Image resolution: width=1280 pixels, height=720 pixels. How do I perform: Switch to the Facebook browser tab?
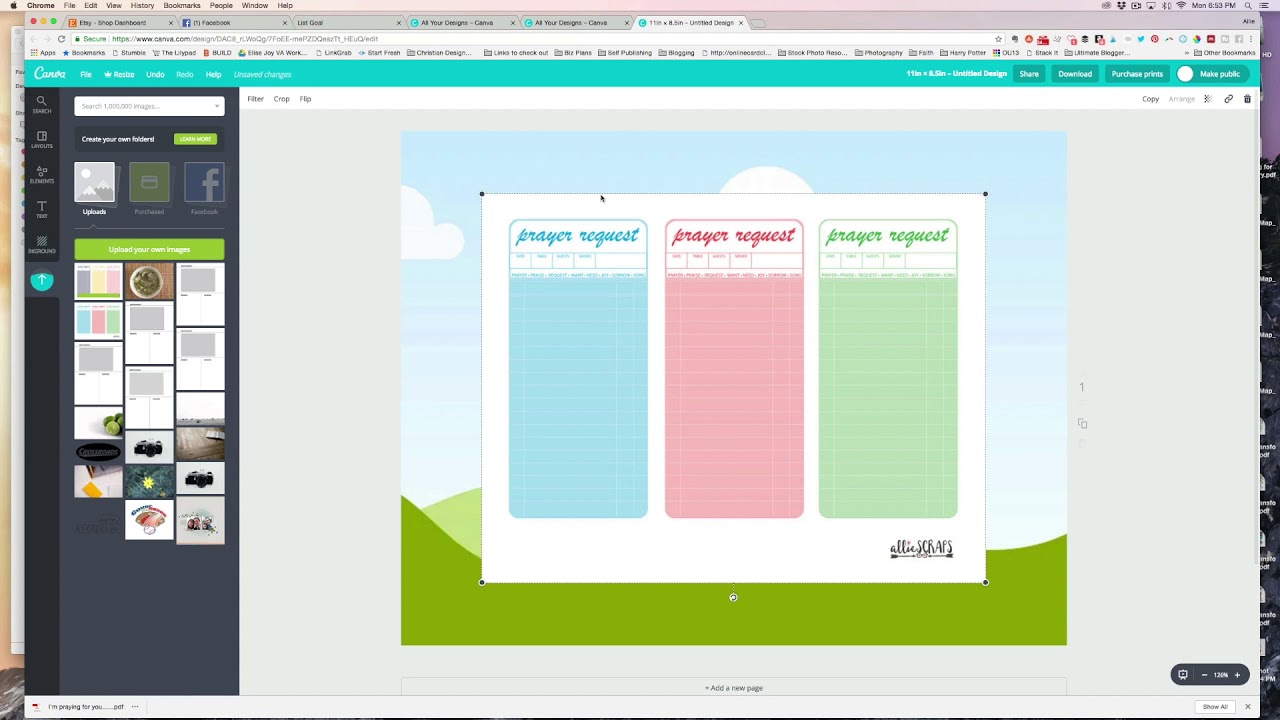[232, 22]
